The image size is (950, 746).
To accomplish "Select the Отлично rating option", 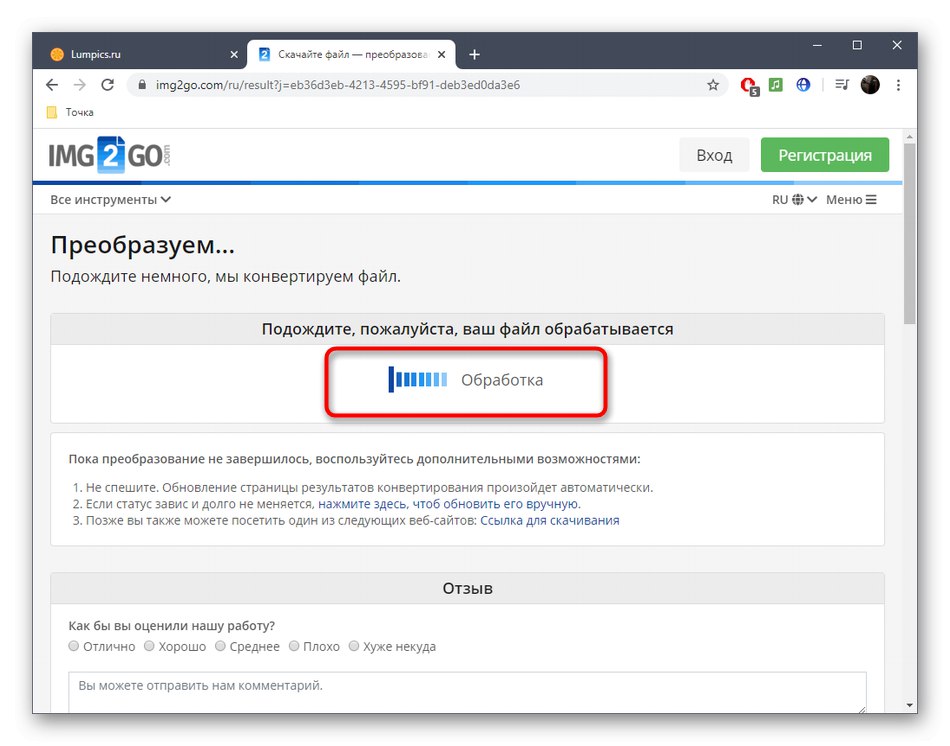I will point(73,646).
